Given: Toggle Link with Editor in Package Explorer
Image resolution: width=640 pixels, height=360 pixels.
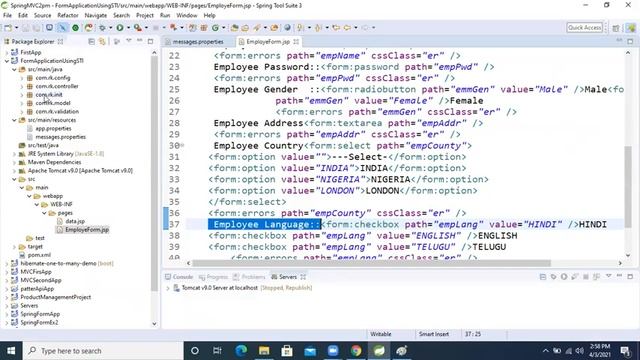Looking at the screenshot, I should [x=102, y=42].
